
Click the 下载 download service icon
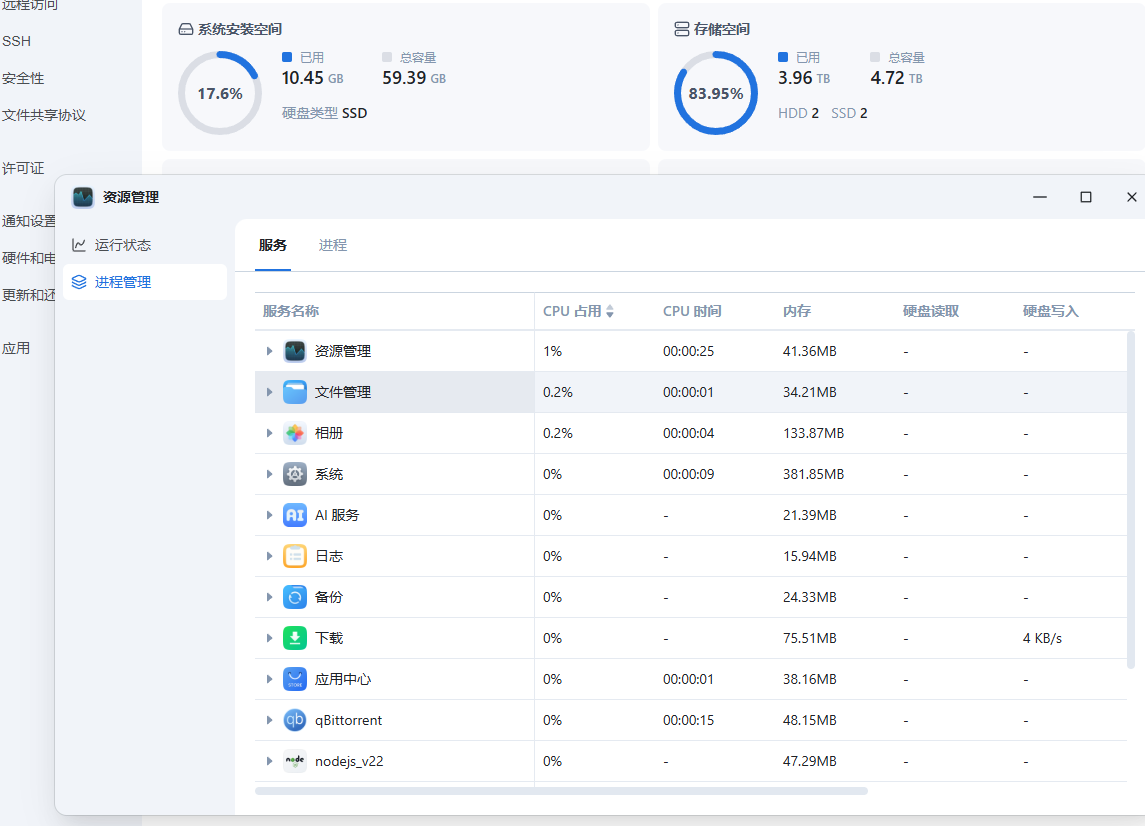coord(295,638)
